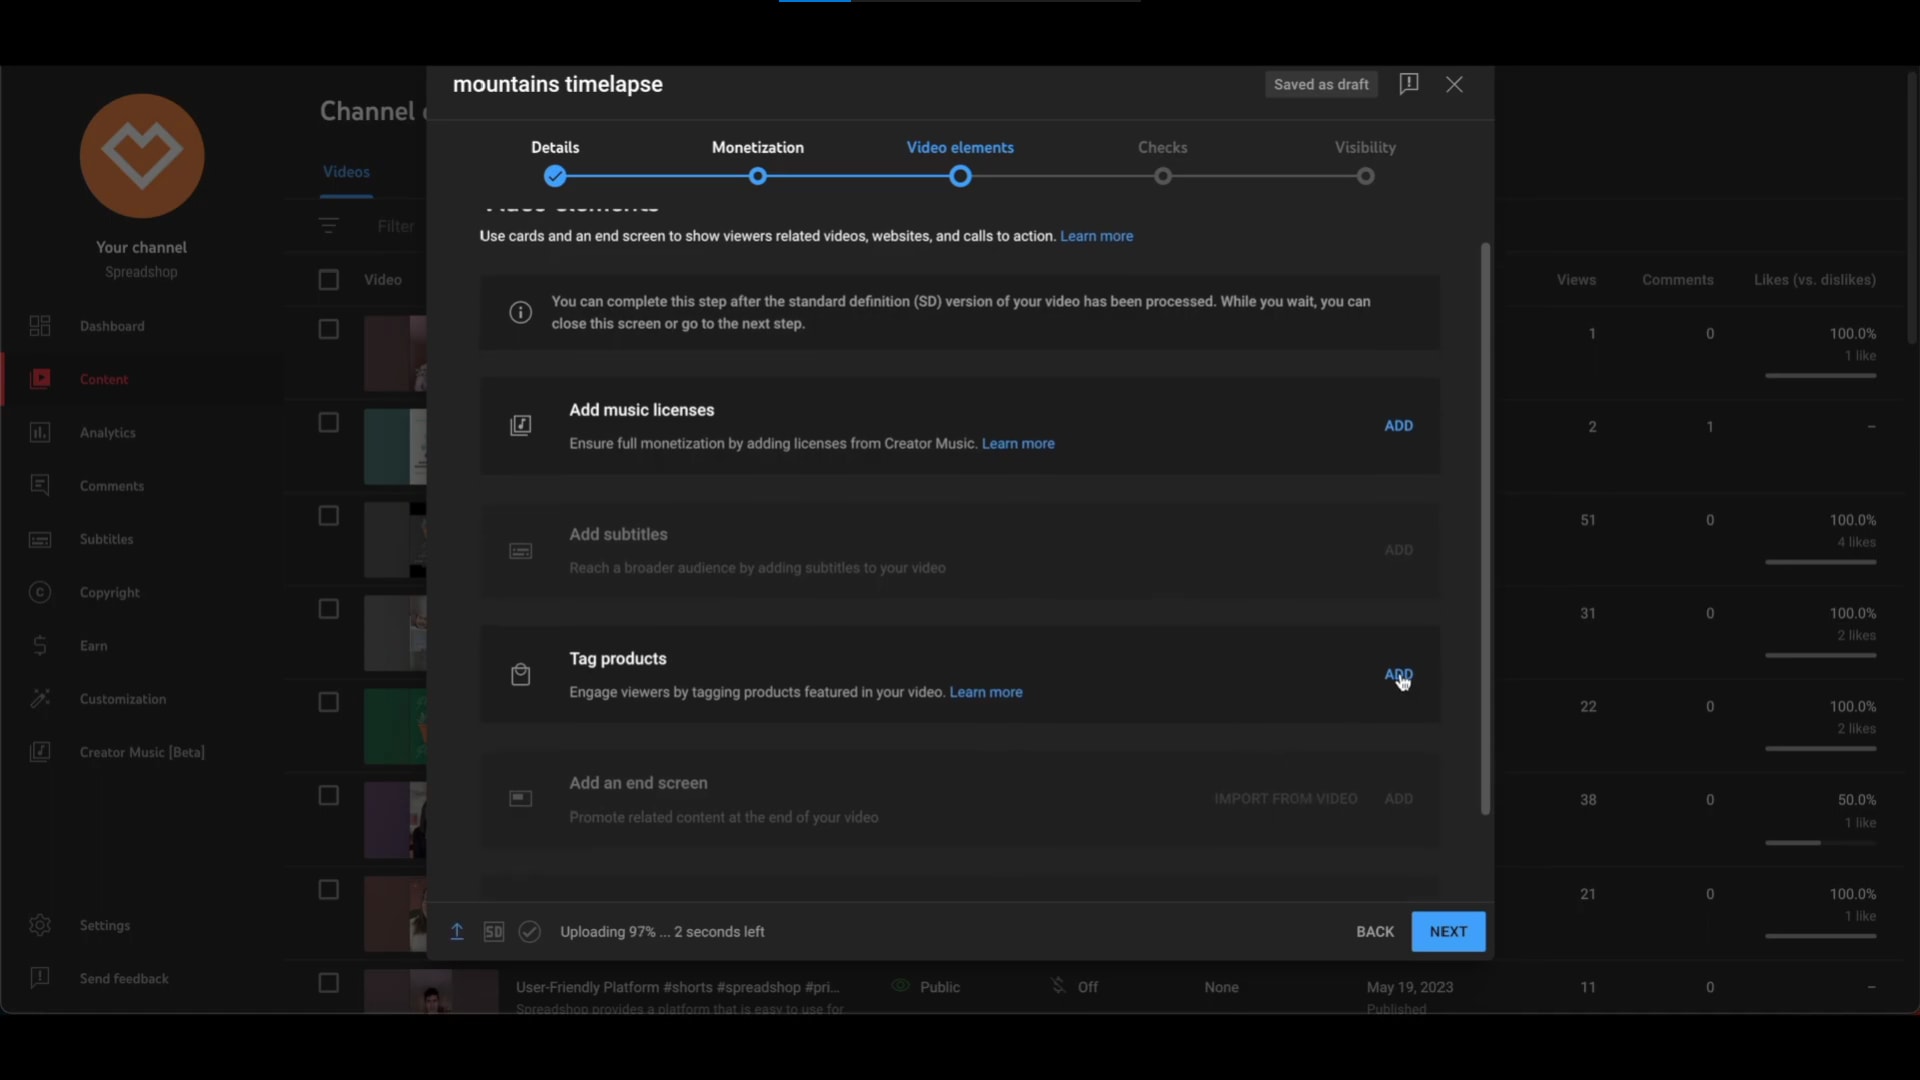Click the send feedback flag icon in dialog header
The width and height of the screenshot is (1920, 1080).
pyautogui.click(x=1408, y=84)
